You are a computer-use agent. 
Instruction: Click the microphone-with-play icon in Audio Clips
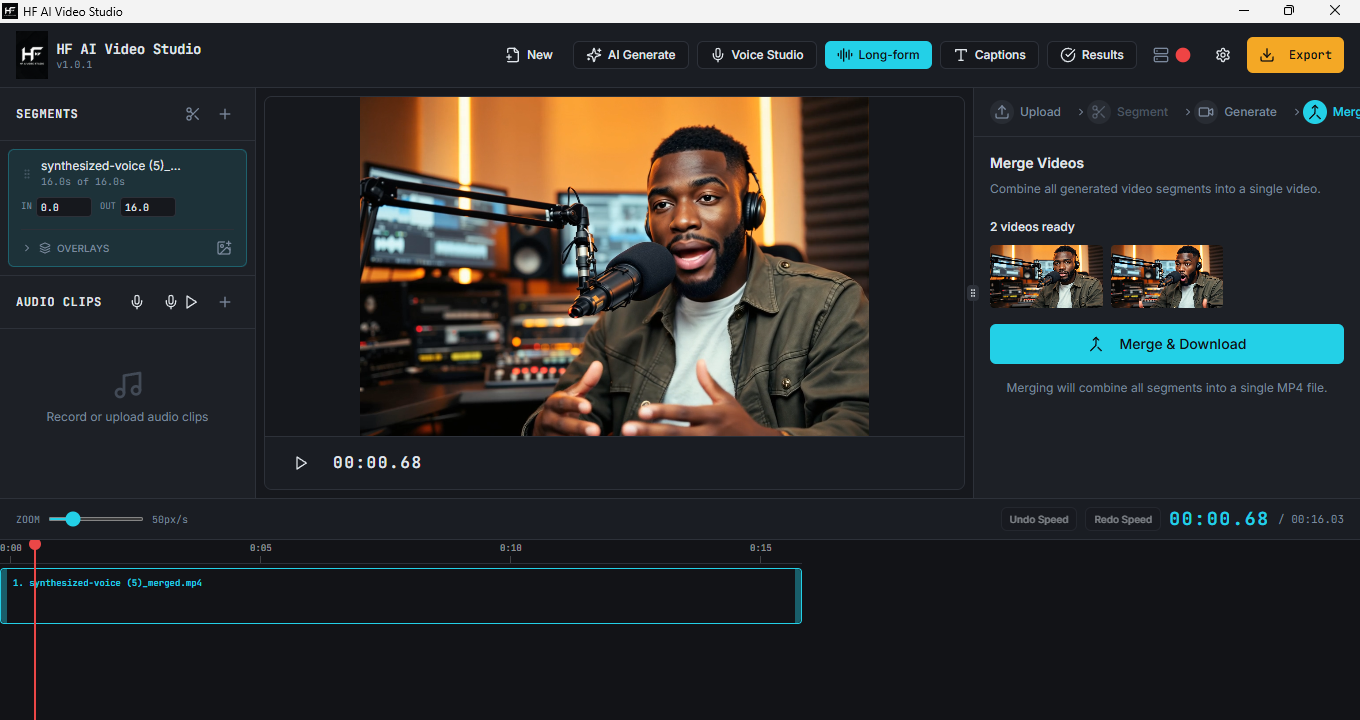[180, 302]
